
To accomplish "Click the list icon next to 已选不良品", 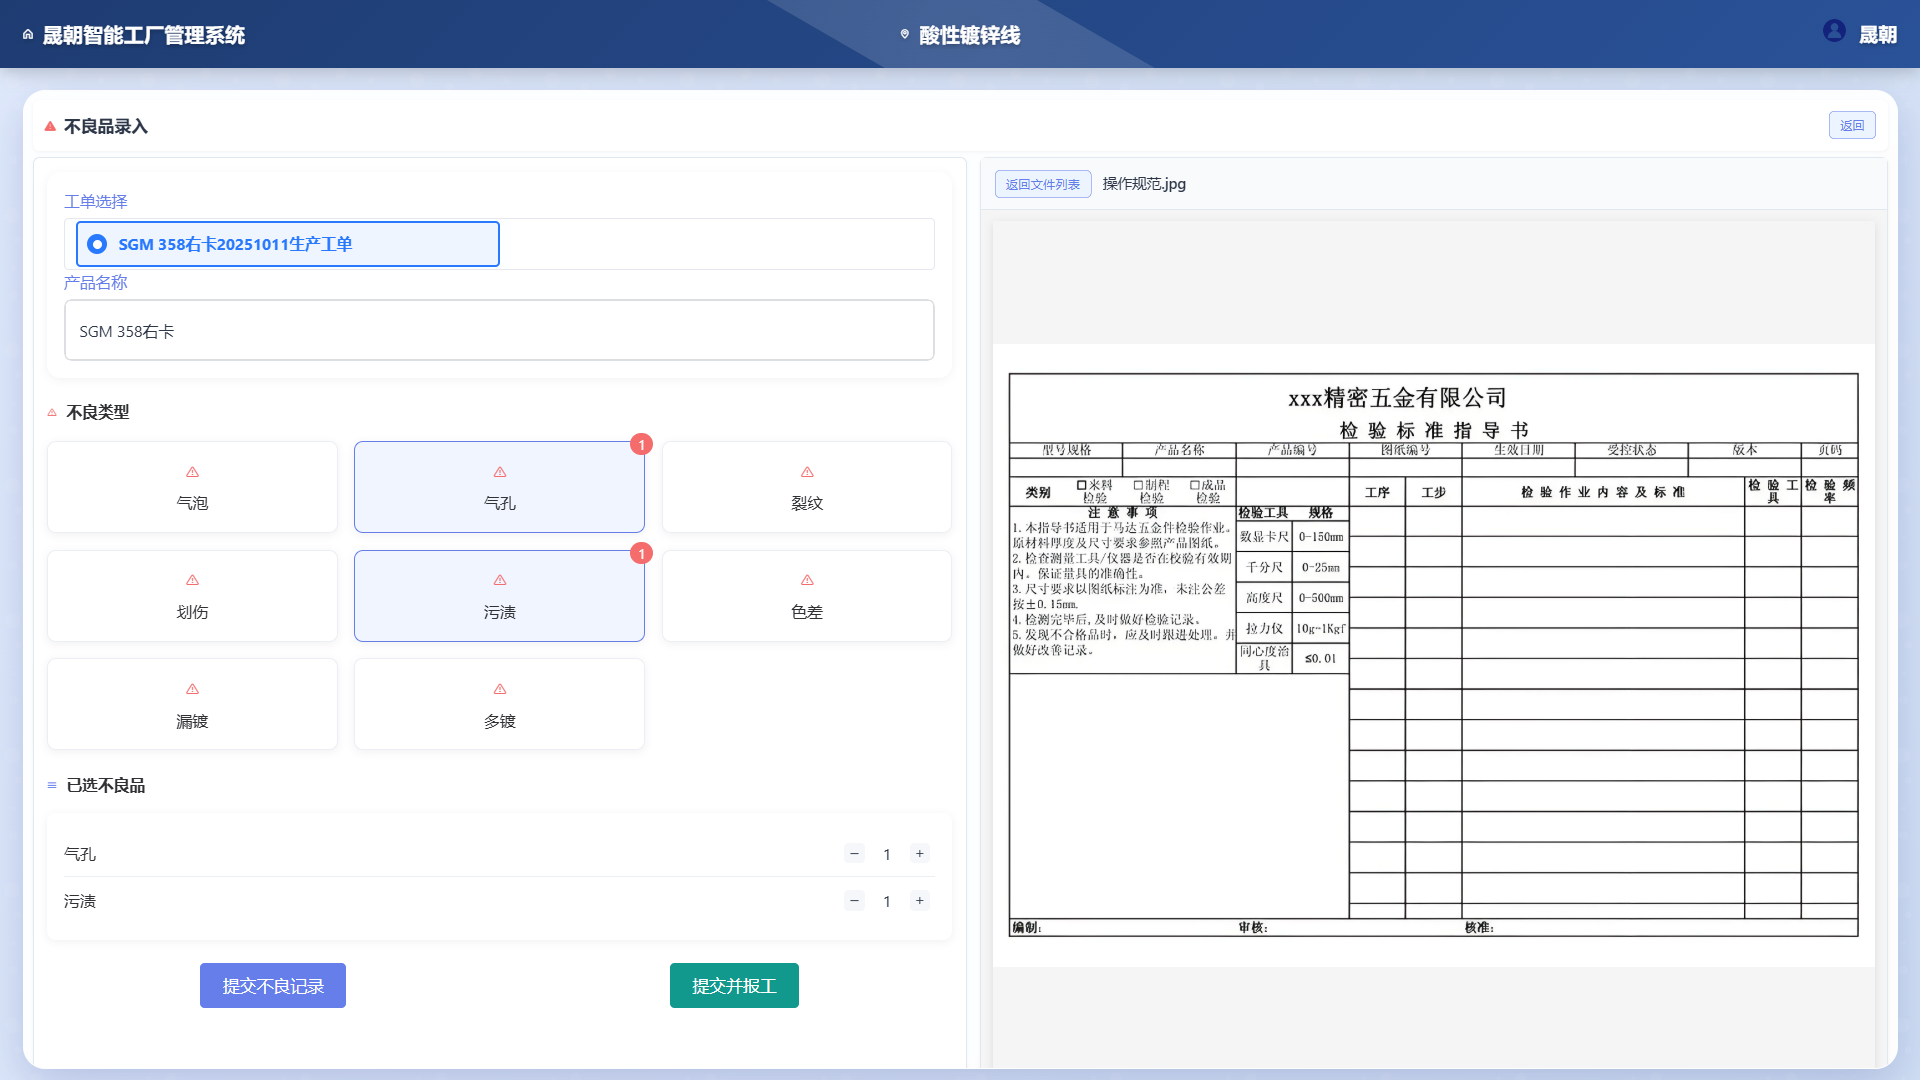I will (x=52, y=785).
